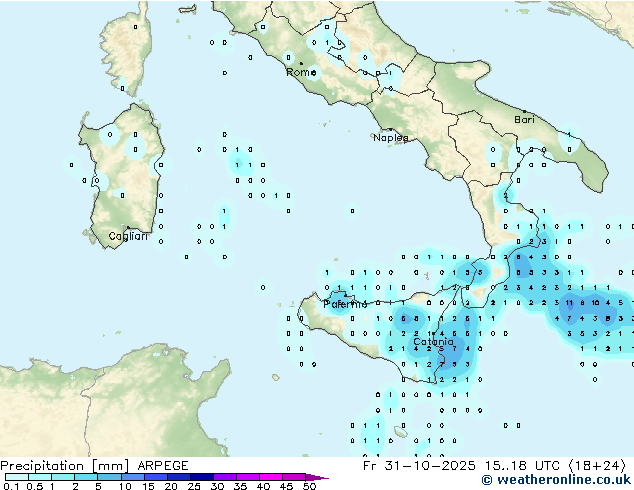Select the 5–10 mm light blue legend swatch
The height and width of the screenshot is (490, 634).
coord(109,477)
